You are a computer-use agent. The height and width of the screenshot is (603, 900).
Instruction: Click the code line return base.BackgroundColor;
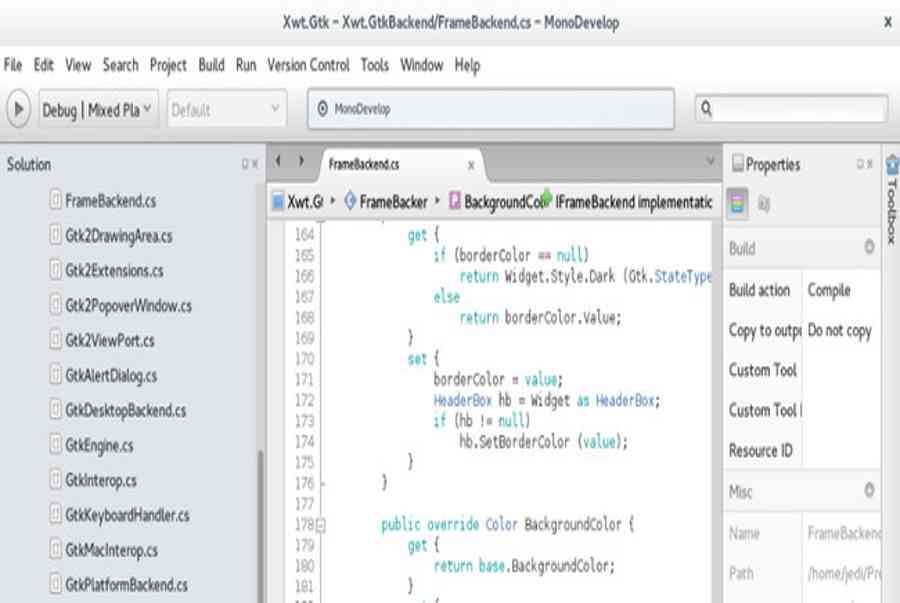tap(524, 566)
